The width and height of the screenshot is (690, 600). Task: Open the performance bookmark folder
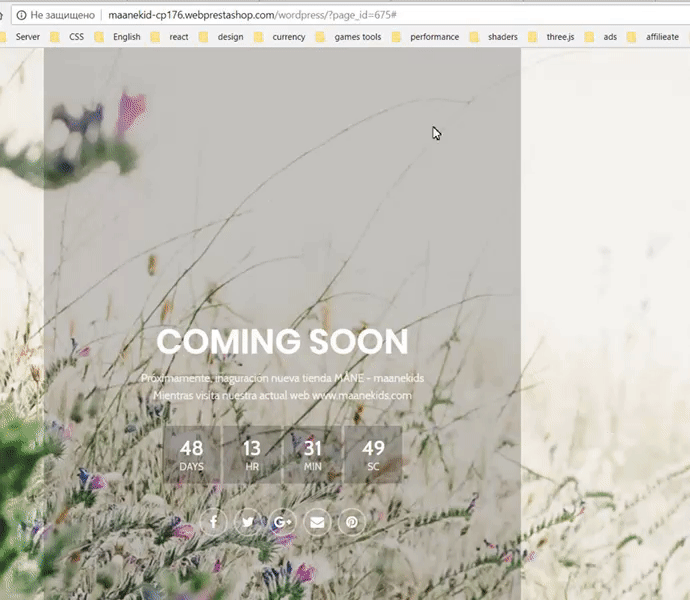426,37
